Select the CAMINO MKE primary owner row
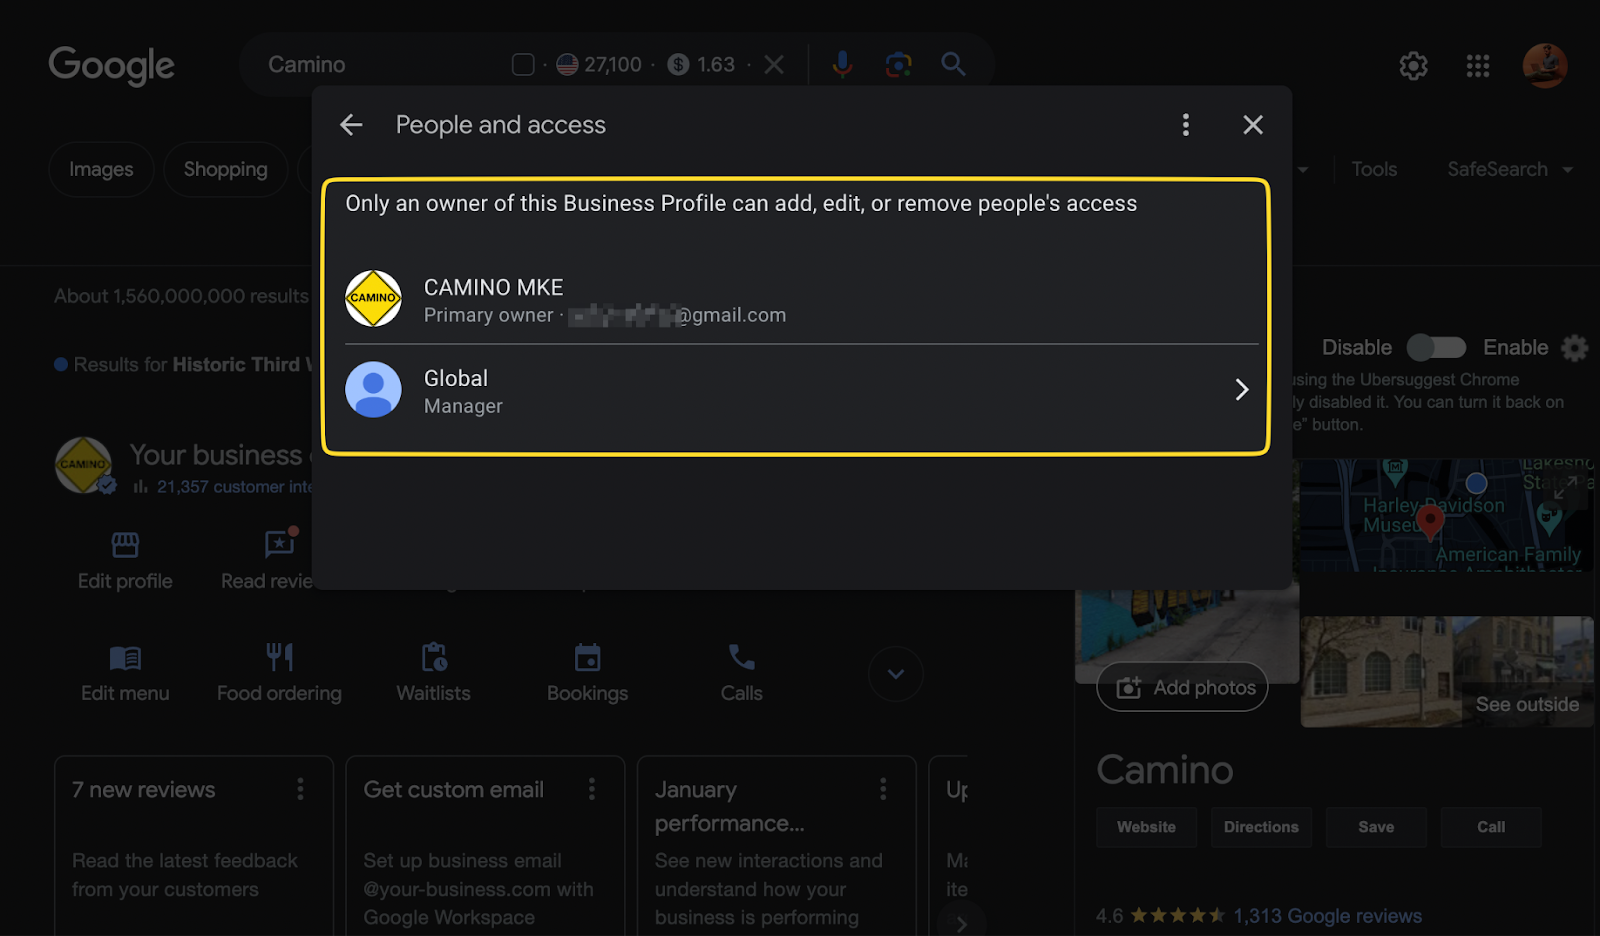Viewport: 1600px width, 936px height. click(x=801, y=299)
